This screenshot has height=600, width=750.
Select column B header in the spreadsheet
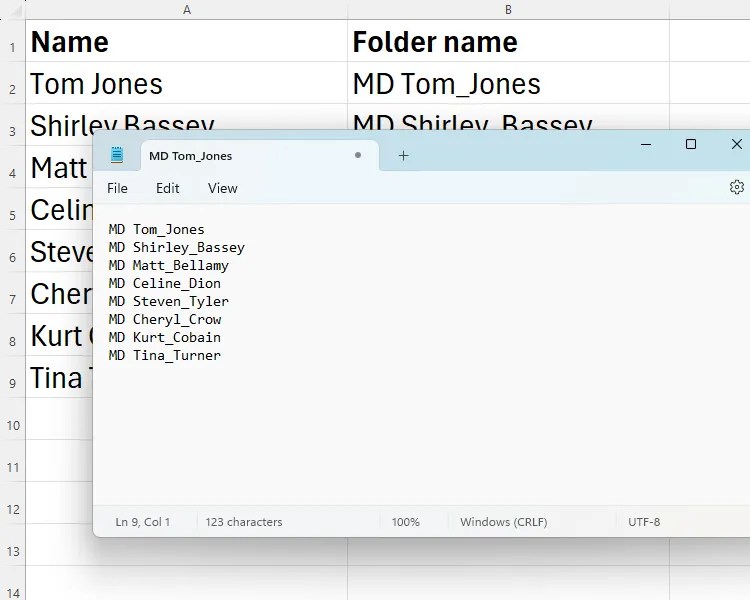point(508,10)
